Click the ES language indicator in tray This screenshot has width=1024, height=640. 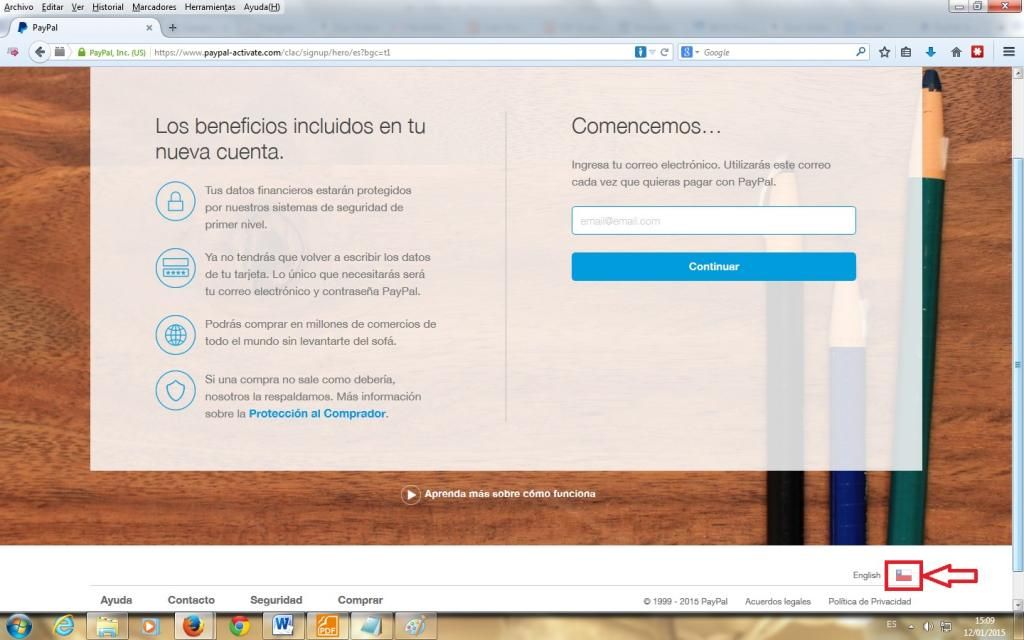pyautogui.click(x=891, y=625)
